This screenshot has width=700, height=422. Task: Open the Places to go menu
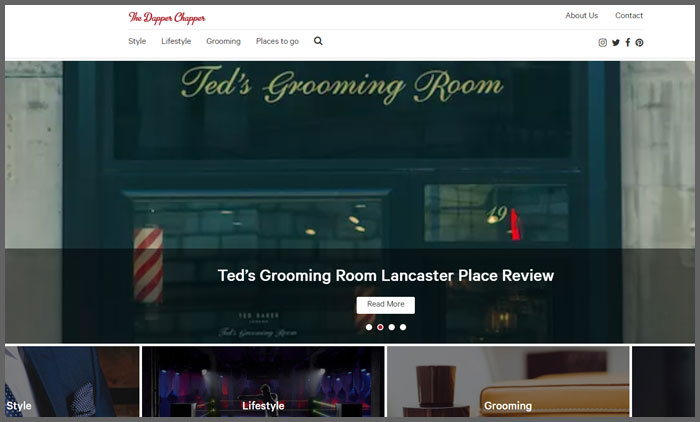(277, 41)
